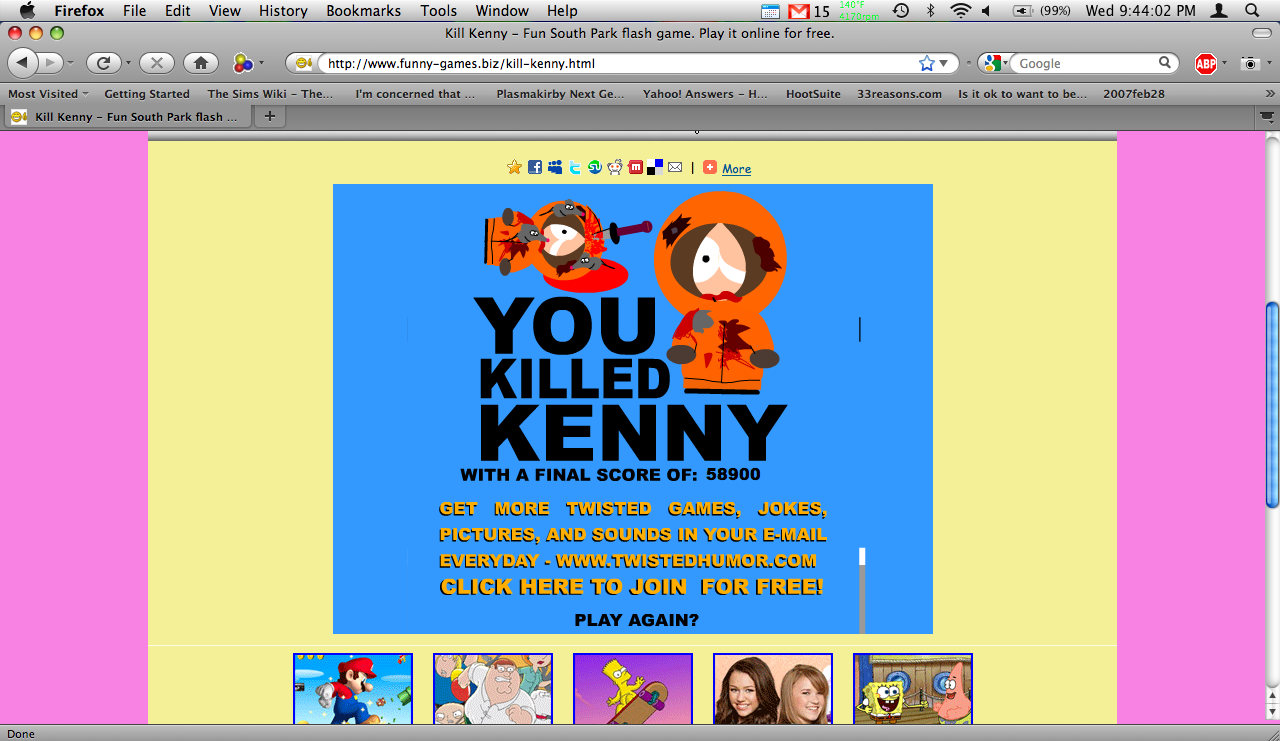The height and width of the screenshot is (741, 1280).
Task: Click the Stop loading X button
Action: (156, 63)
